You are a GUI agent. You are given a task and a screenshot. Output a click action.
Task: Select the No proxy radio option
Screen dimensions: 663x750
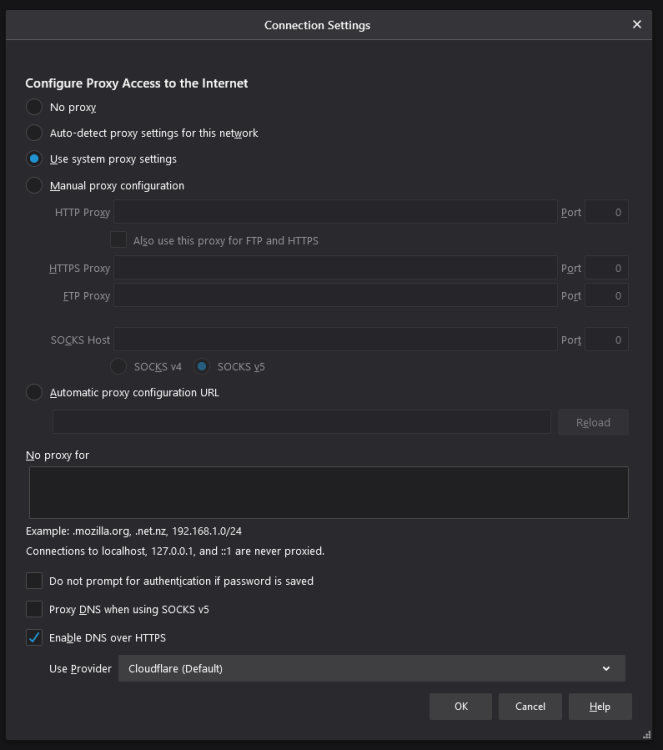pos(34,107)
